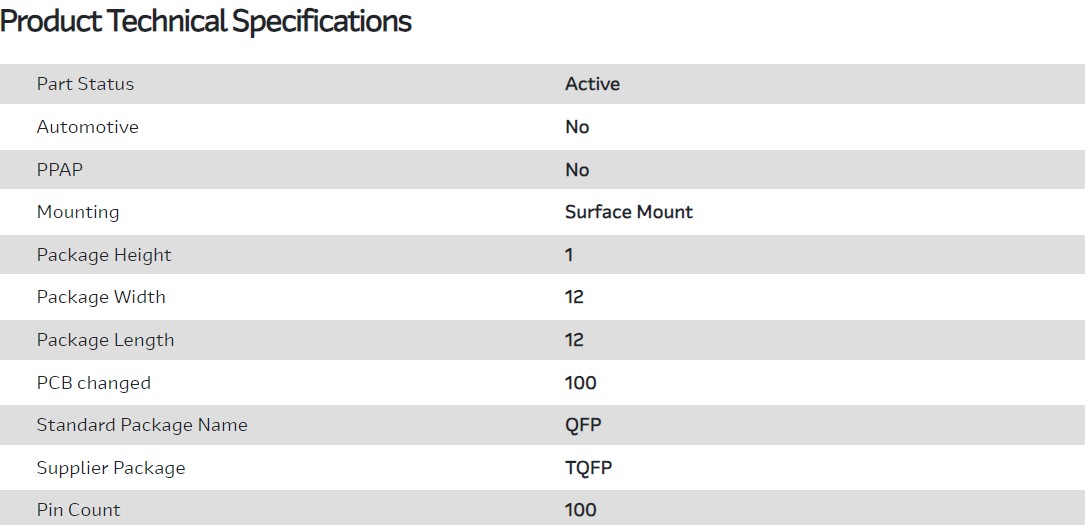Select the Automotive row label

[x=87, y=127]
